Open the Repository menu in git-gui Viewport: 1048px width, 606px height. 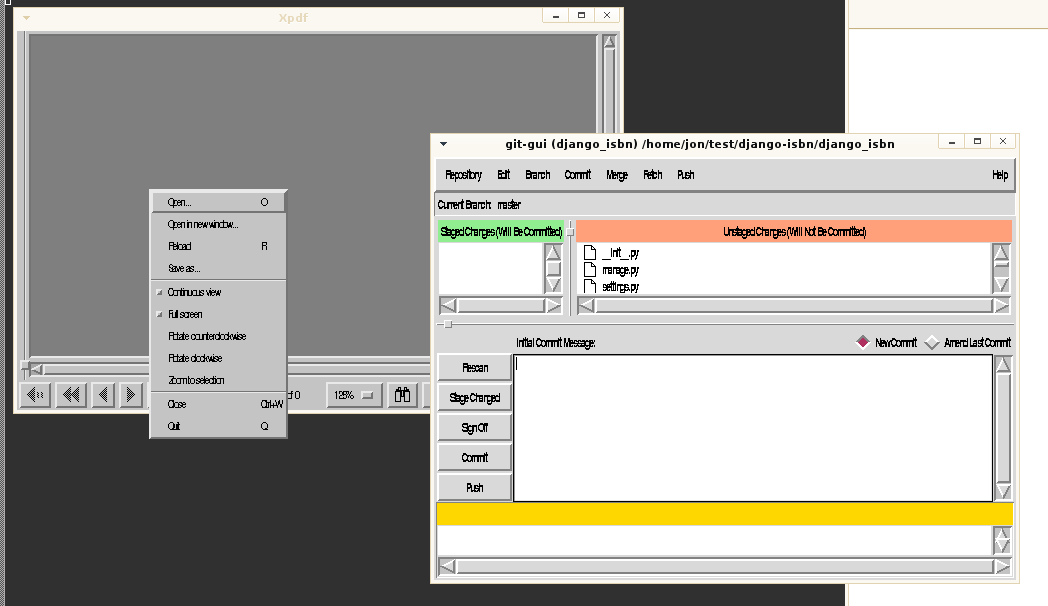[x=463, y=175]
